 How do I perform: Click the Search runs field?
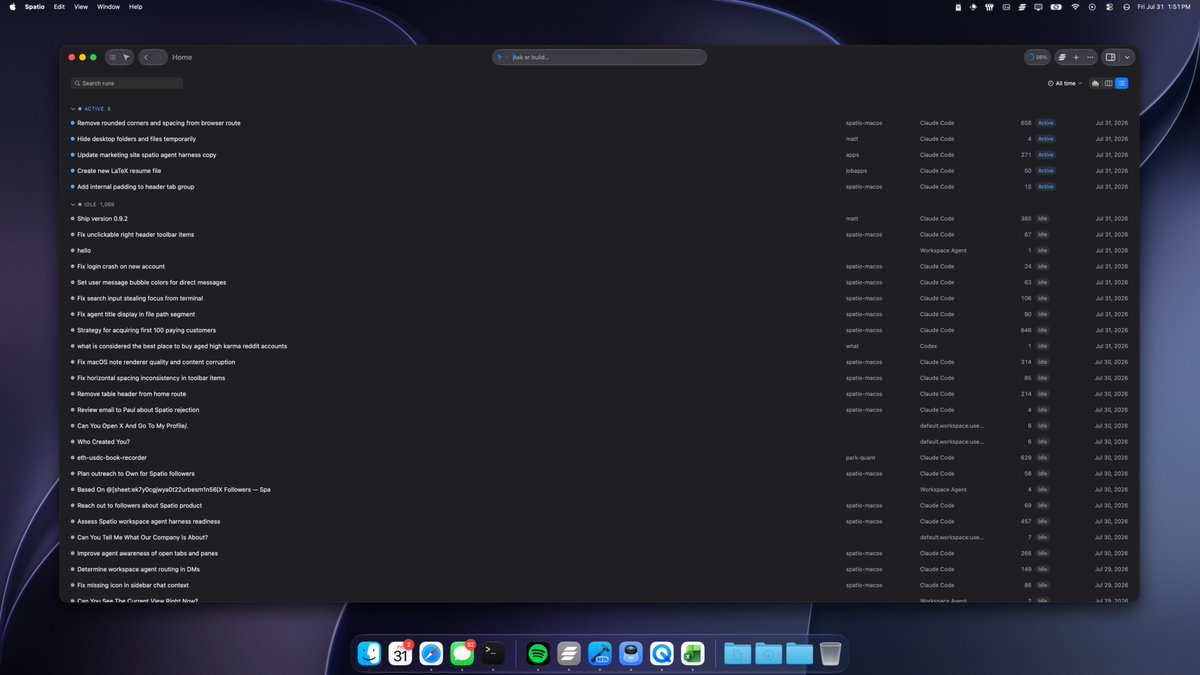tap(127, 83)
